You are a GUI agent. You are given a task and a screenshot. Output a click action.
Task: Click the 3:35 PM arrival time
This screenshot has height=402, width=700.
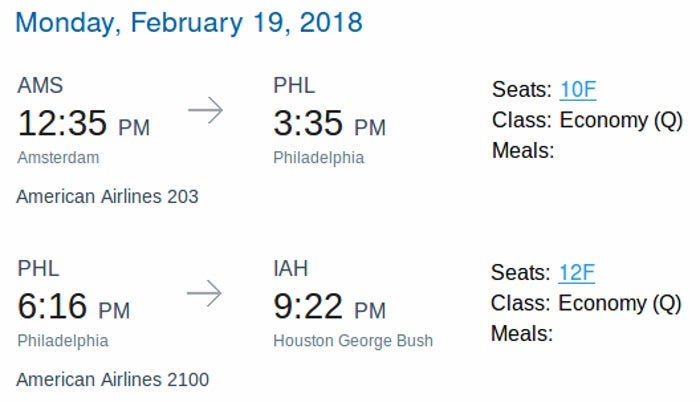(x=329, y=124)
